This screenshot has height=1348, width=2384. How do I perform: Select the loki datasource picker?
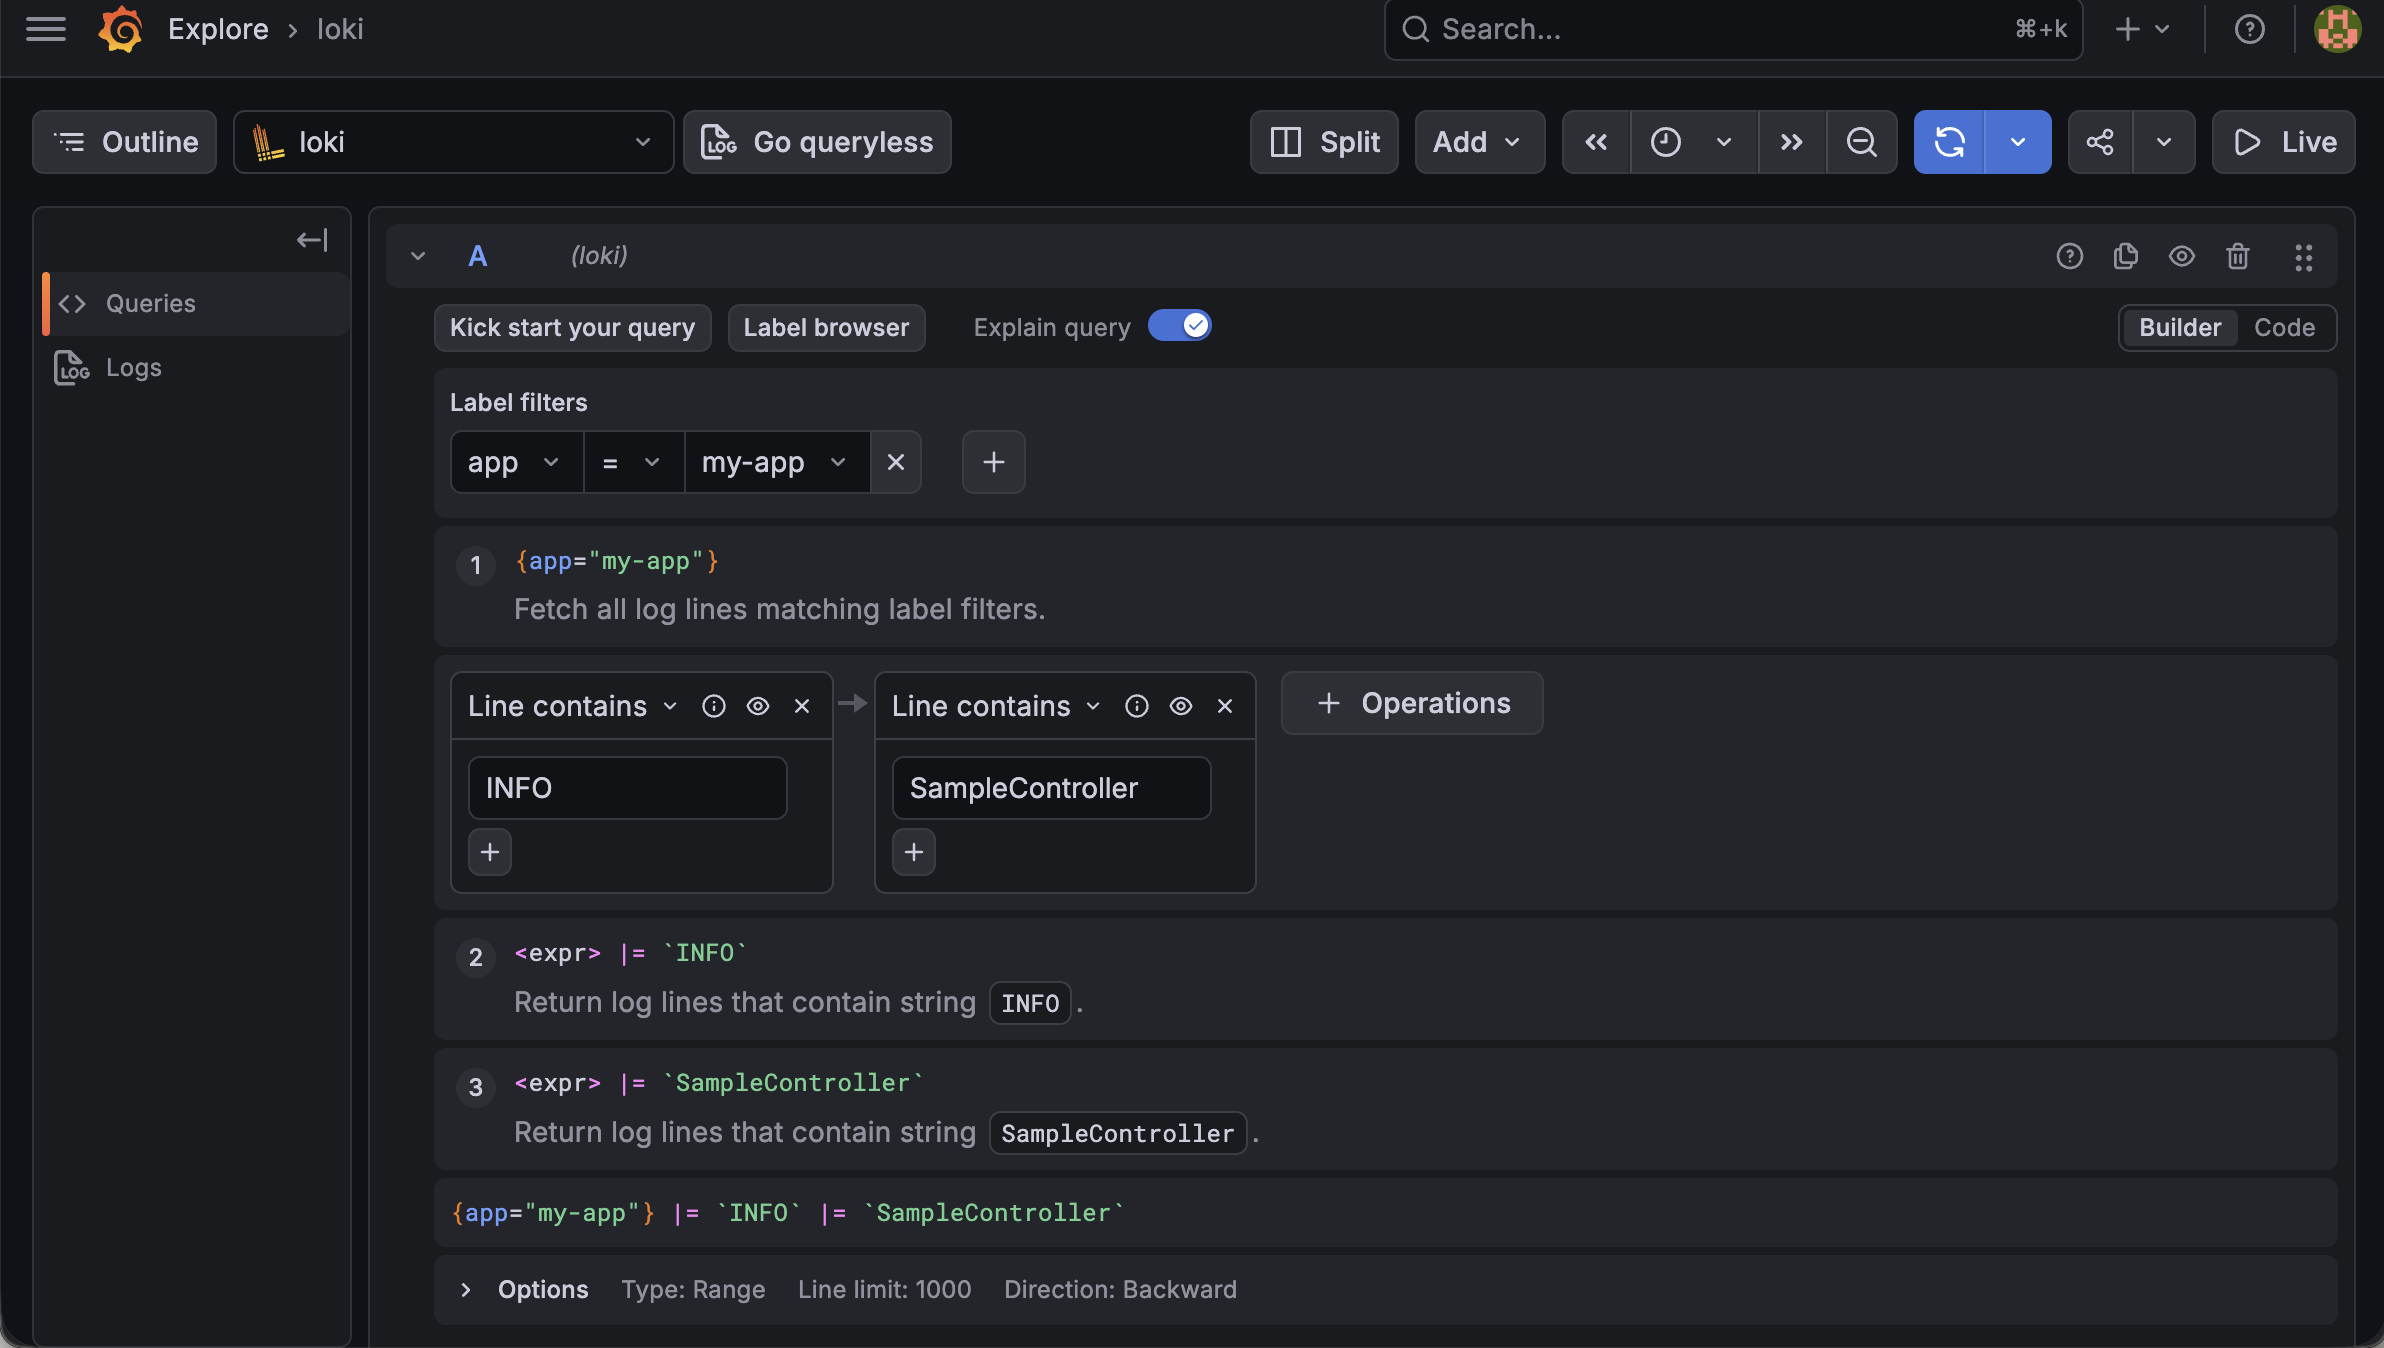pyautogui.click(x=453, y=142)
